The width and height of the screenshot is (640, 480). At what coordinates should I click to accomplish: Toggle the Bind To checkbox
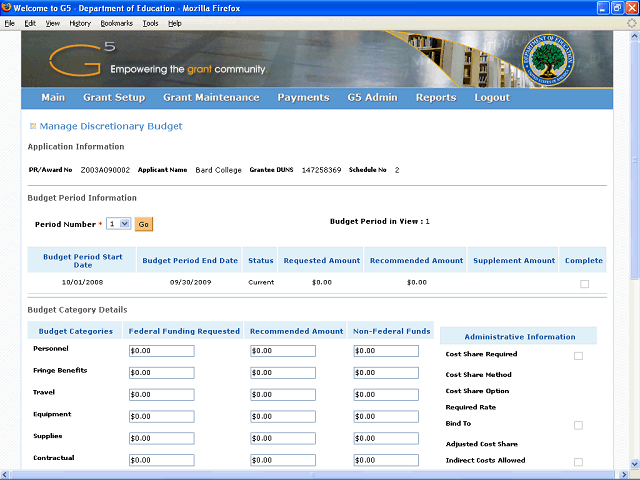tap(578, 425)
